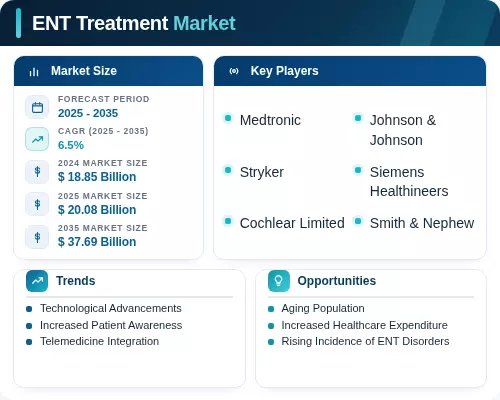Click Cochlear Limited in key players

click(x=292, y=223)
